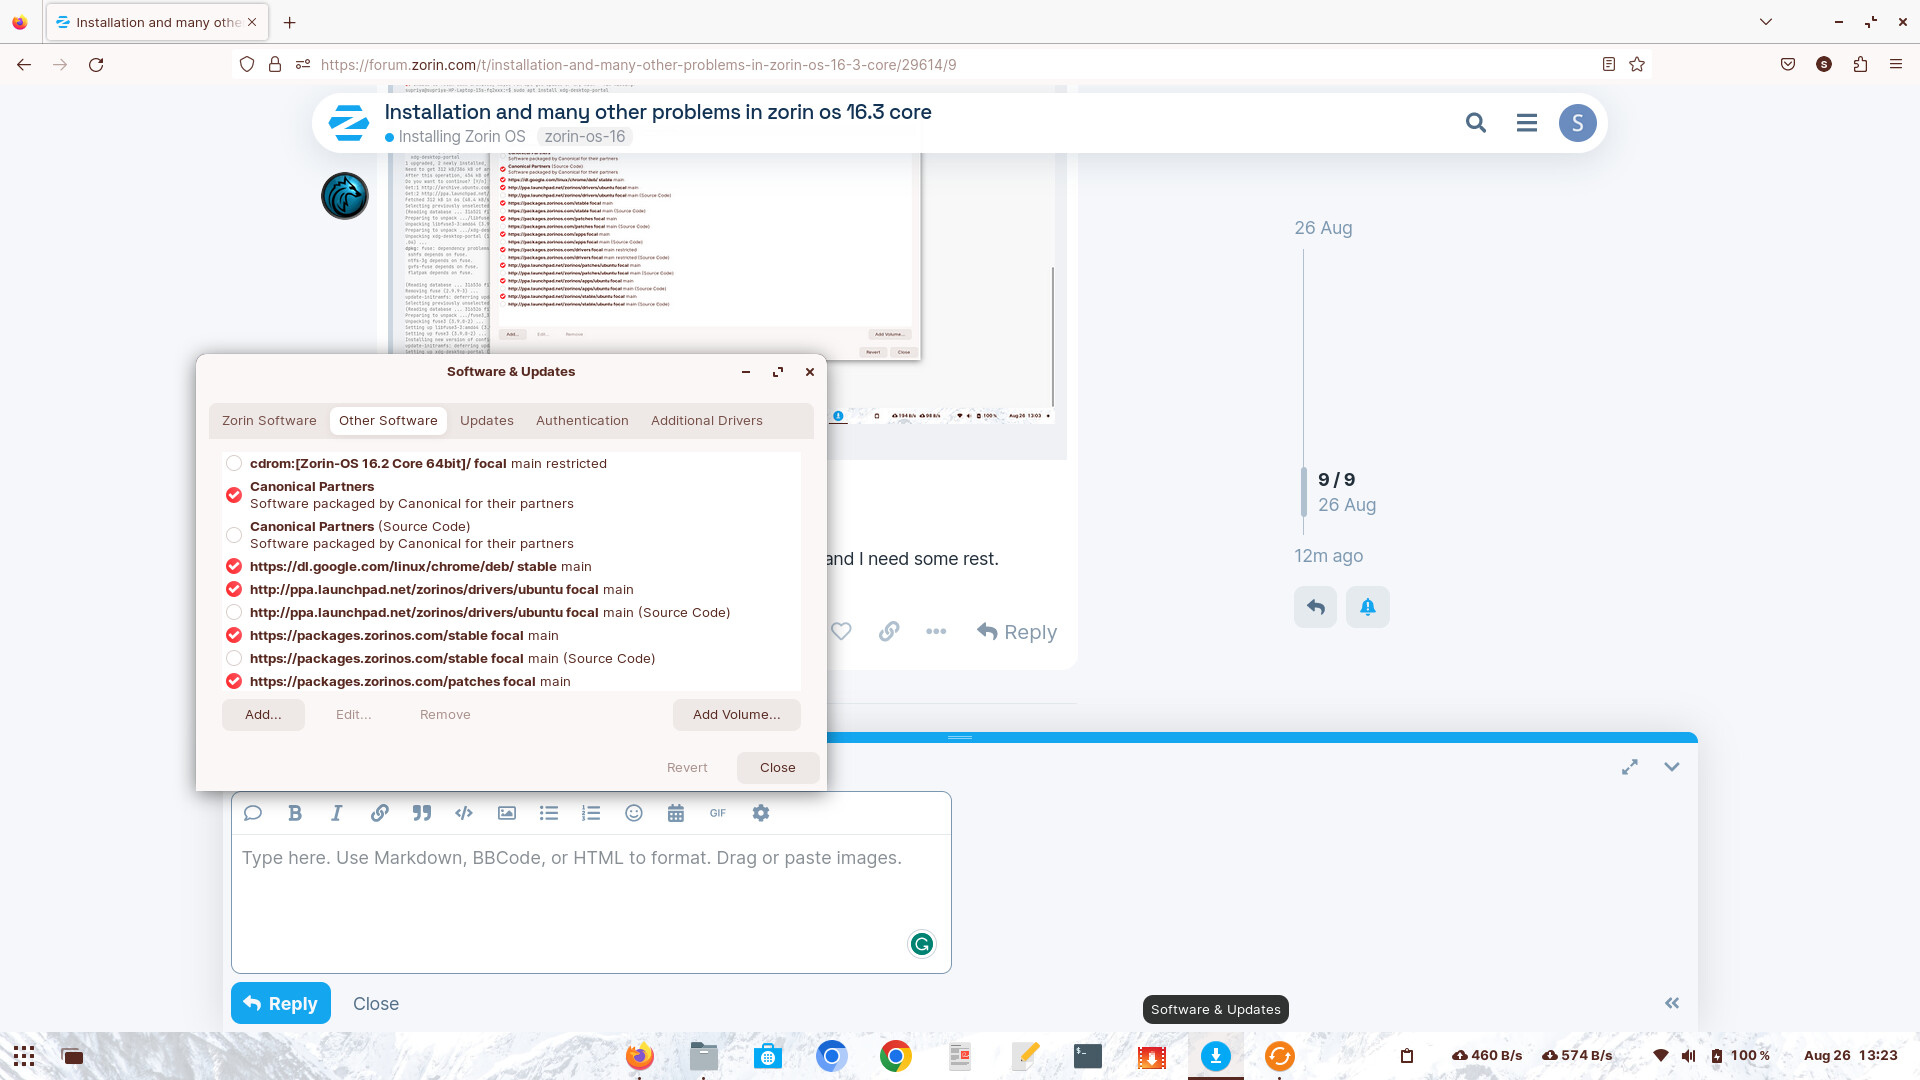Open the Firefox application menu
Viewport: 1920px width, 1080px height.
pyautogui.click(x=1896, y=64)
